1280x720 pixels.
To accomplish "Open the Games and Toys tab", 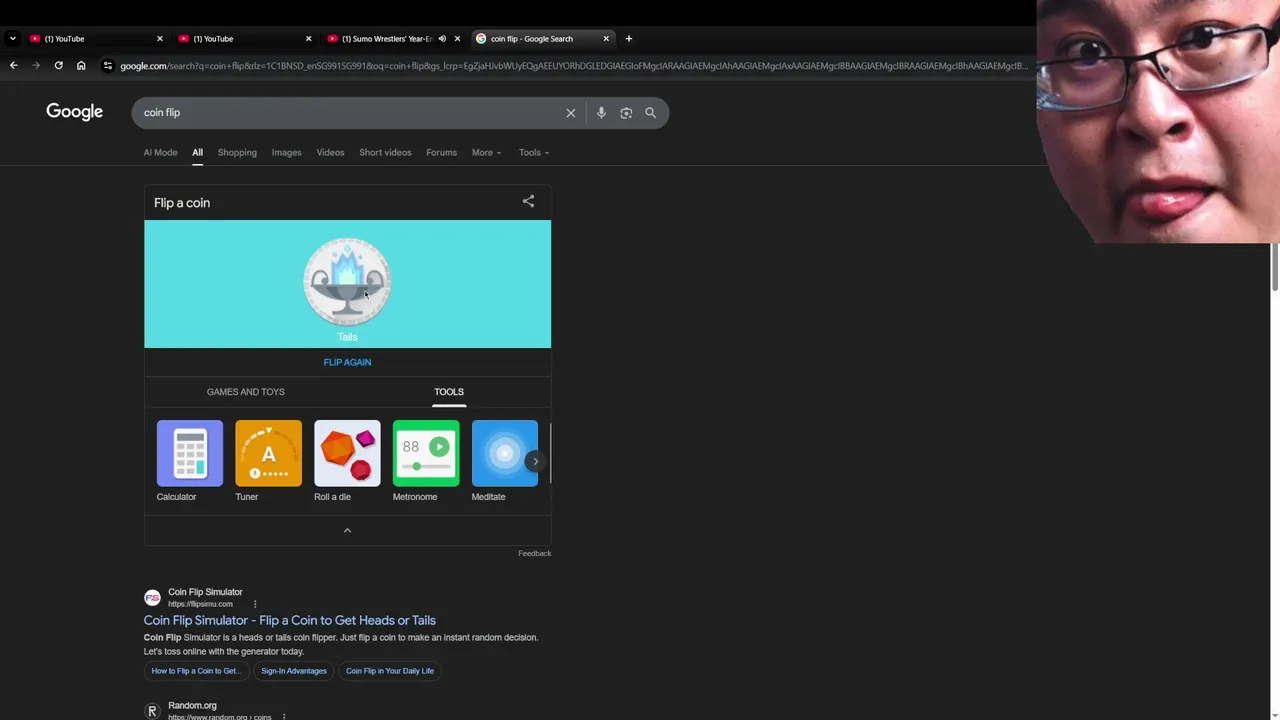I will 246,392.
